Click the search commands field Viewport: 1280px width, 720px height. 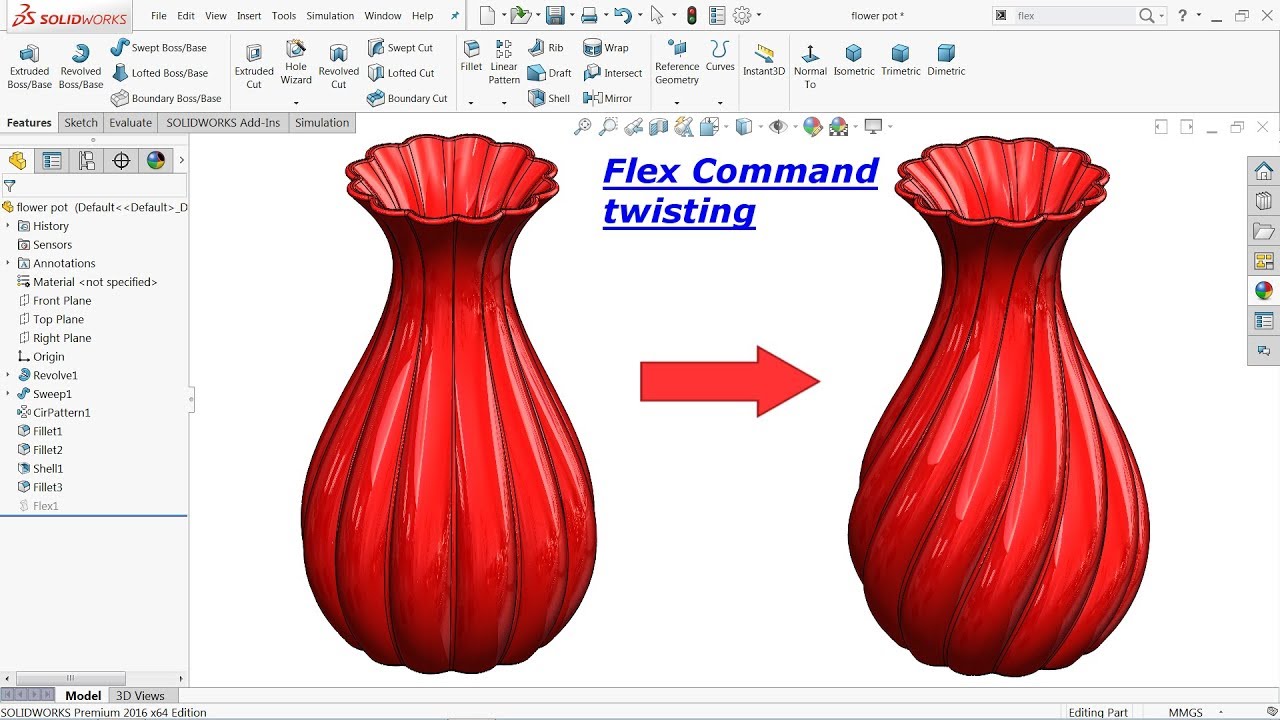[1074, 16]
